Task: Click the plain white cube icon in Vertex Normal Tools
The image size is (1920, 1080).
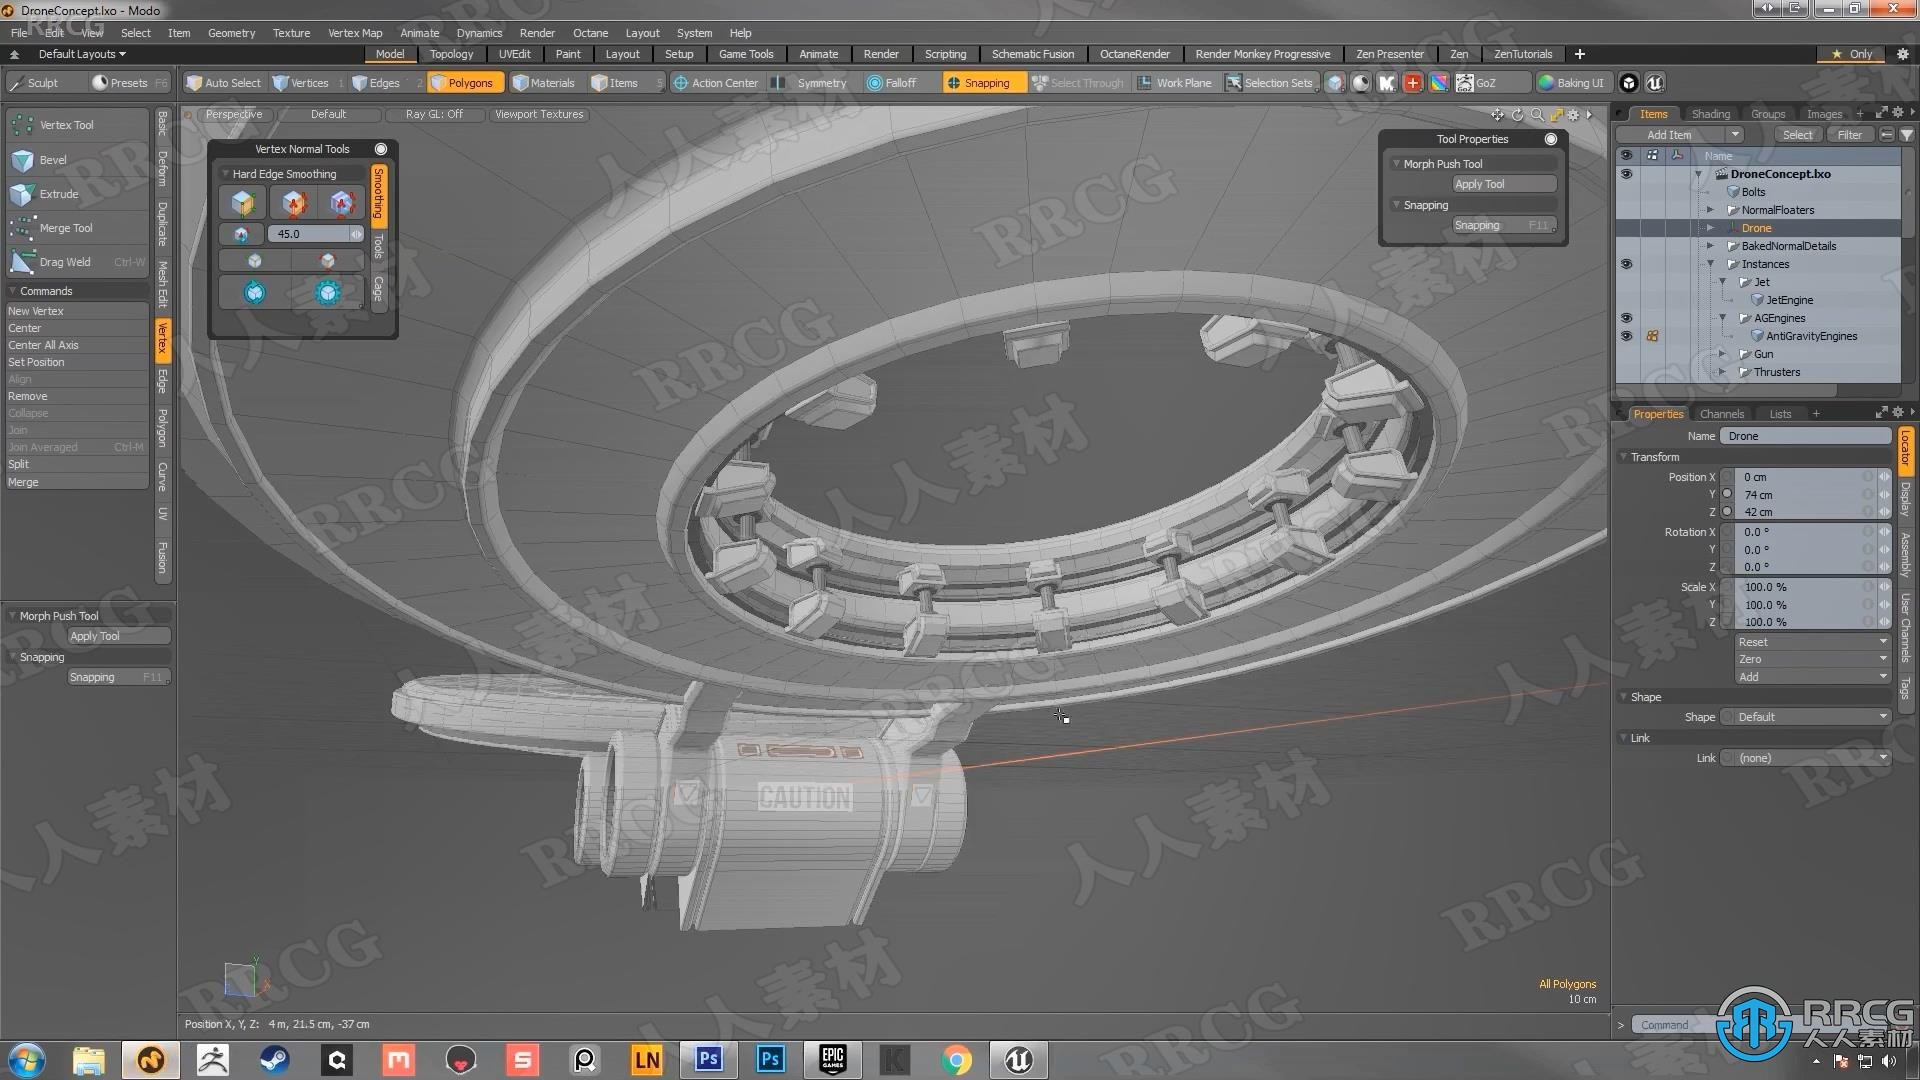Action: (255, 261)
